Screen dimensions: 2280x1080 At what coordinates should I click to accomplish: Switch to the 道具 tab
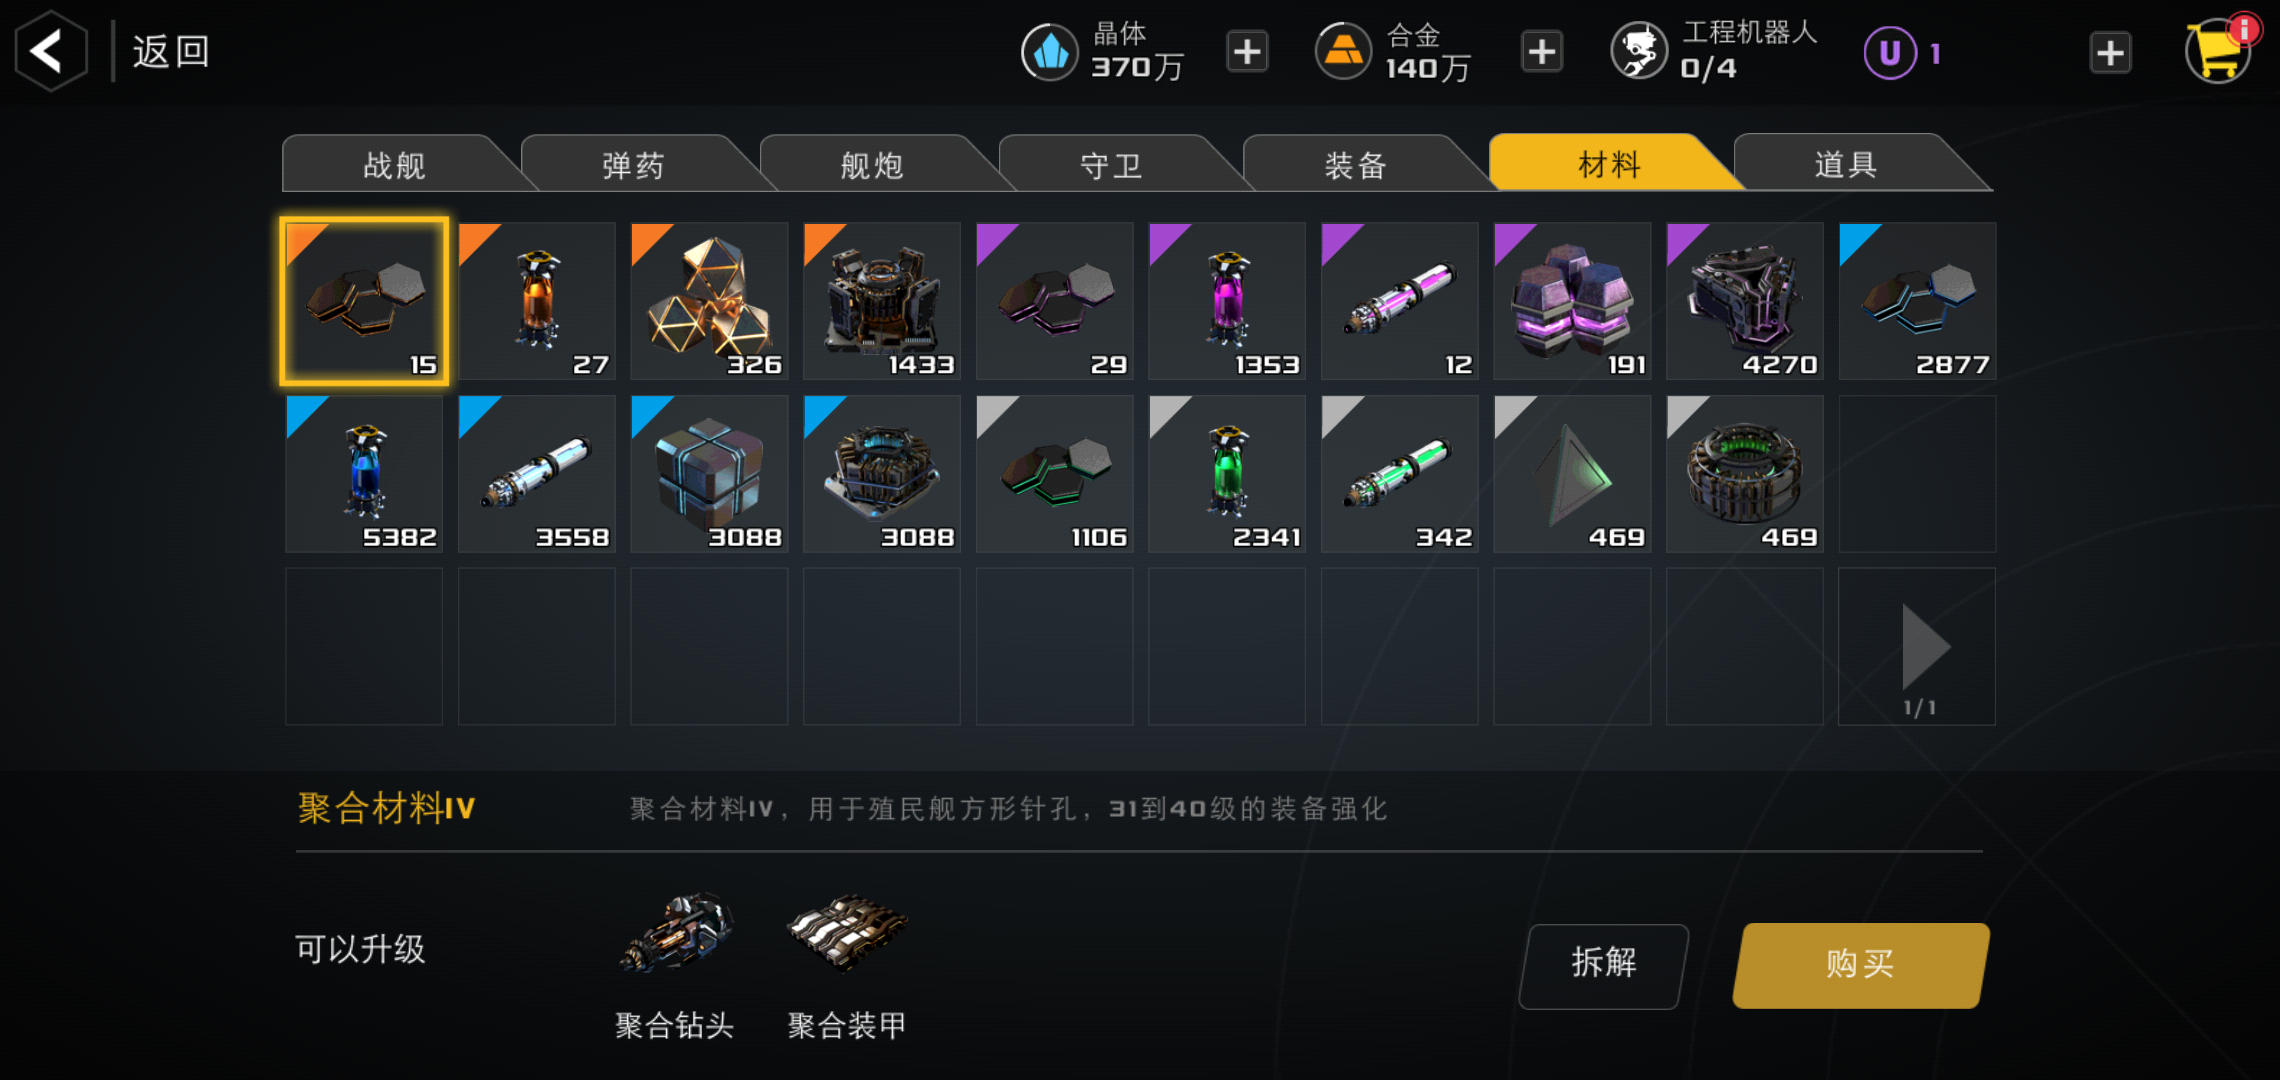pyautogui.click(x=1846, y=163)
